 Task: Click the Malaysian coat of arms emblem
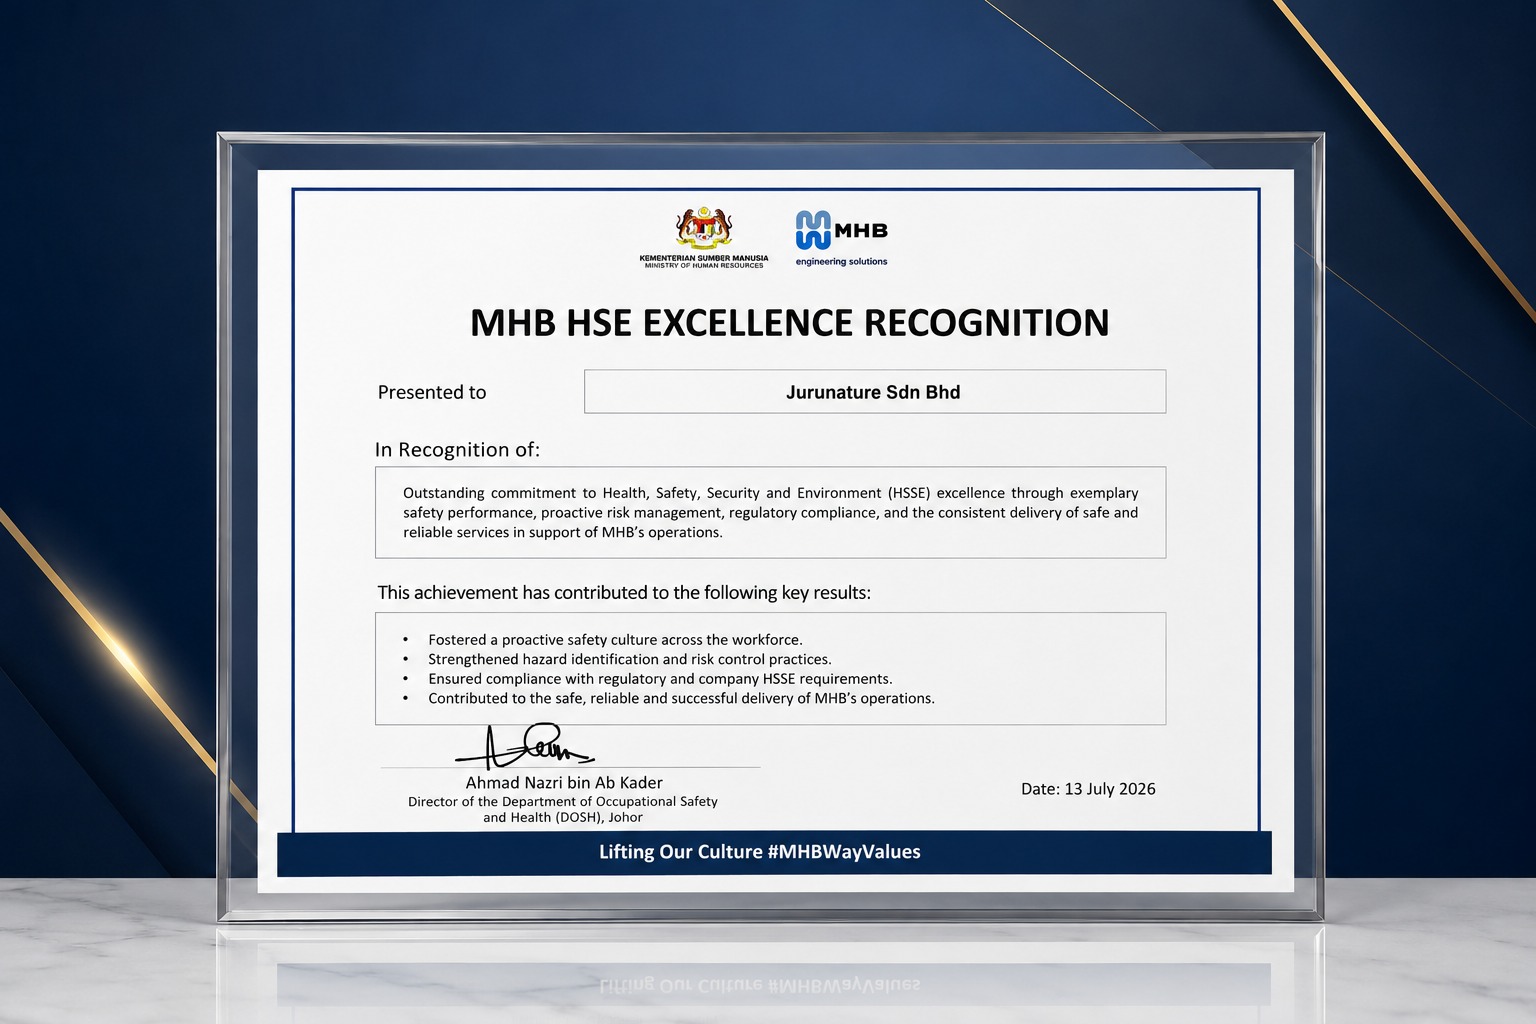pyautogui.click(x=704, y=229)
